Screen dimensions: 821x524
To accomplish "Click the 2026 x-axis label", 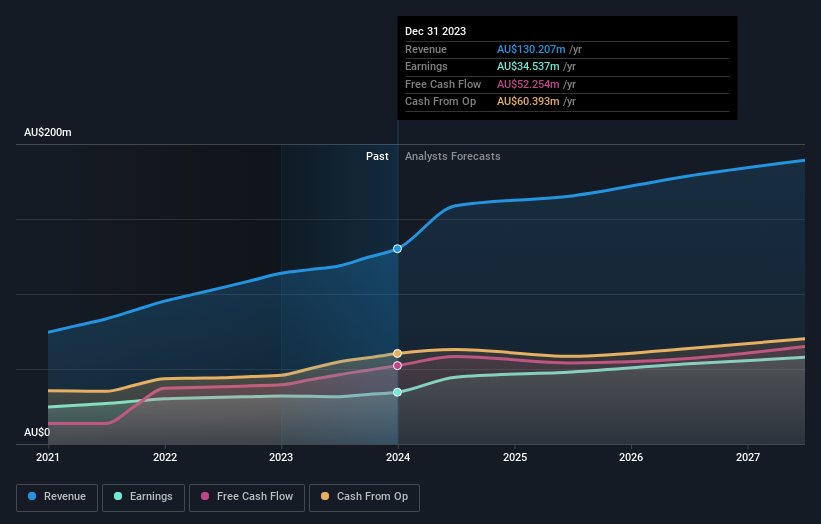I will click(x=631, y=457).
